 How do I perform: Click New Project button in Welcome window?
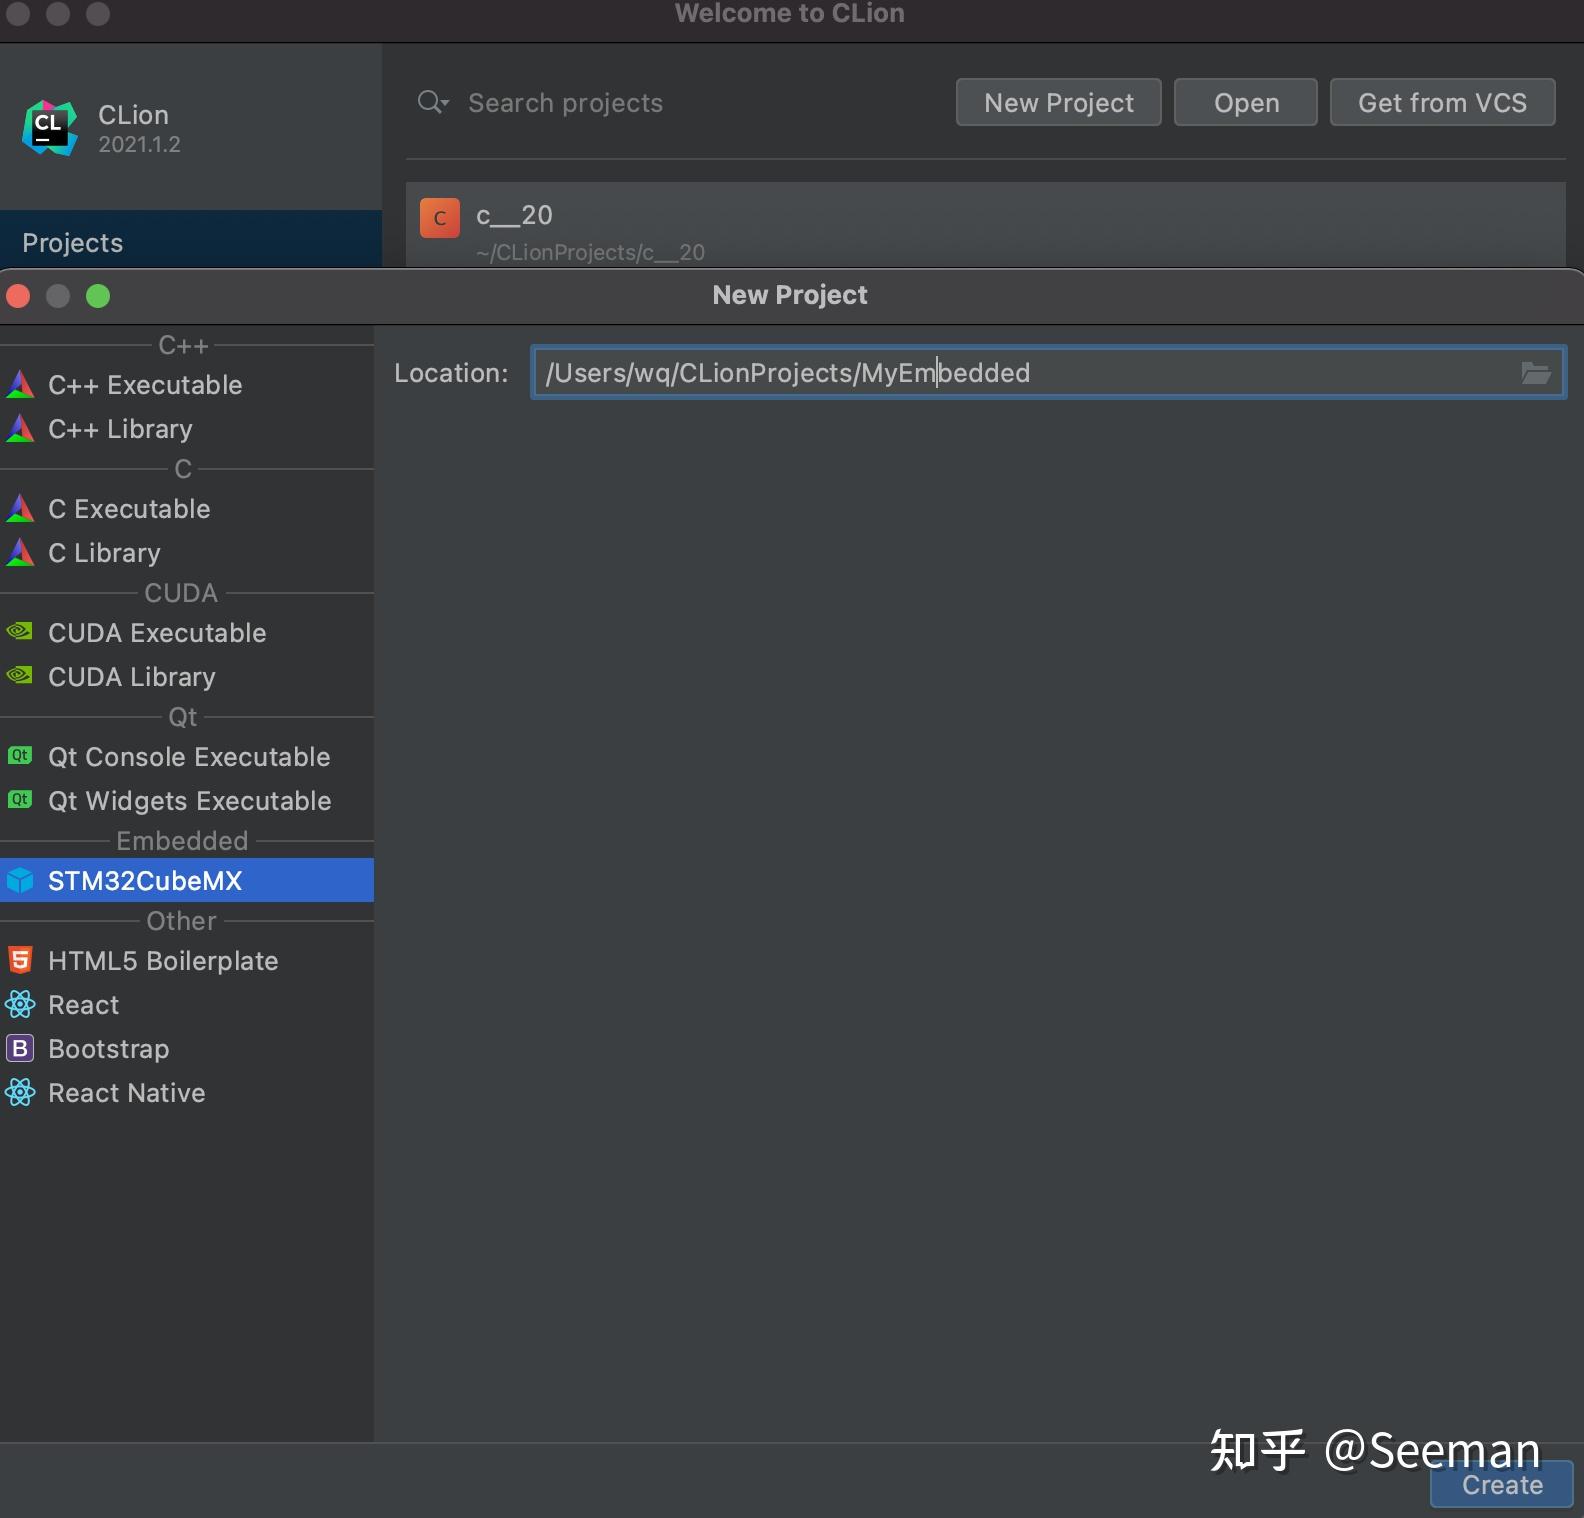(1059, 103)
